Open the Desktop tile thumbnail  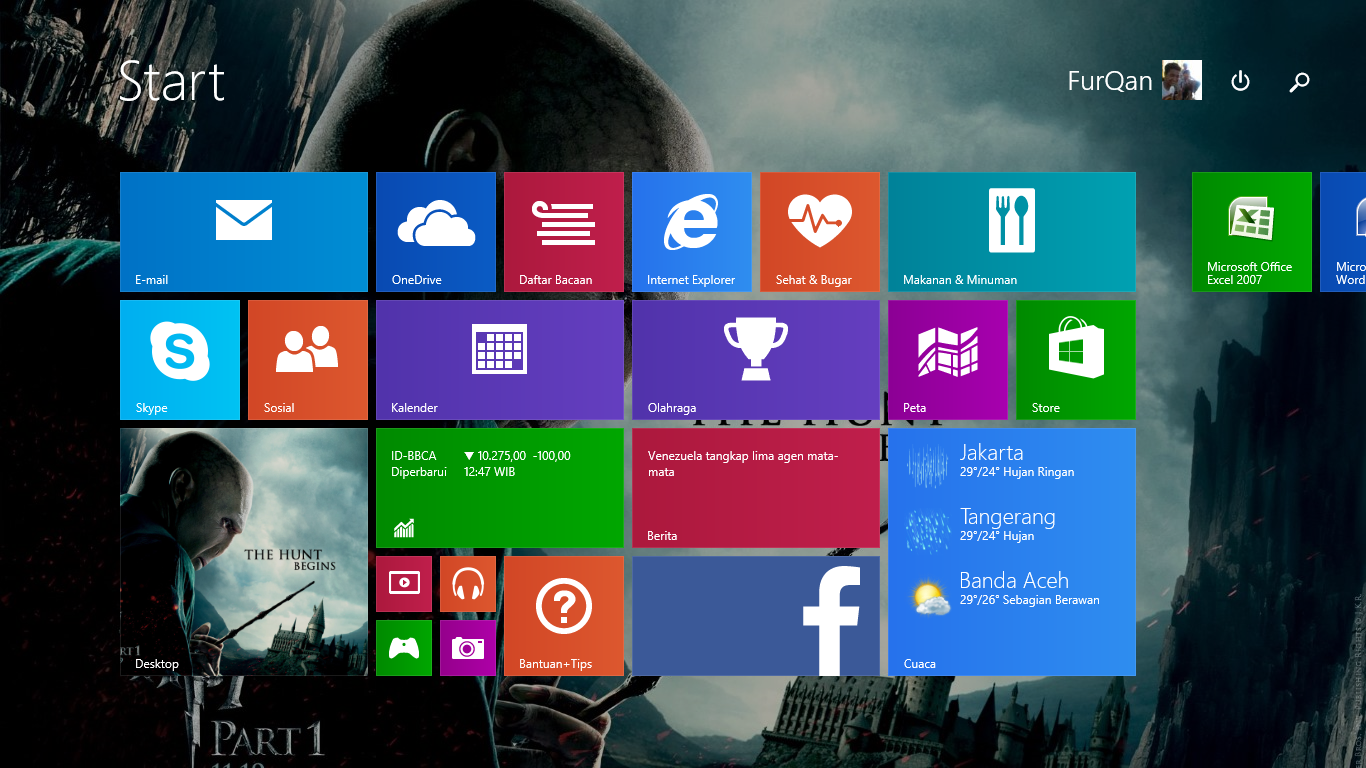pos(244,552)
